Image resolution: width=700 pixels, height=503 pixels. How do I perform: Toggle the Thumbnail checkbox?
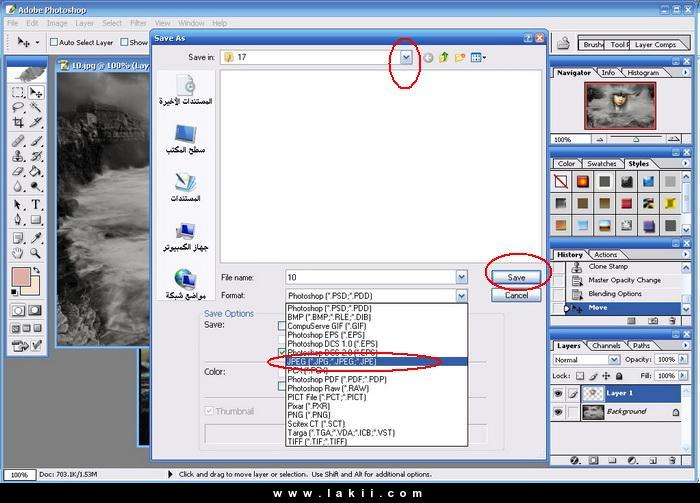(209, 411)
